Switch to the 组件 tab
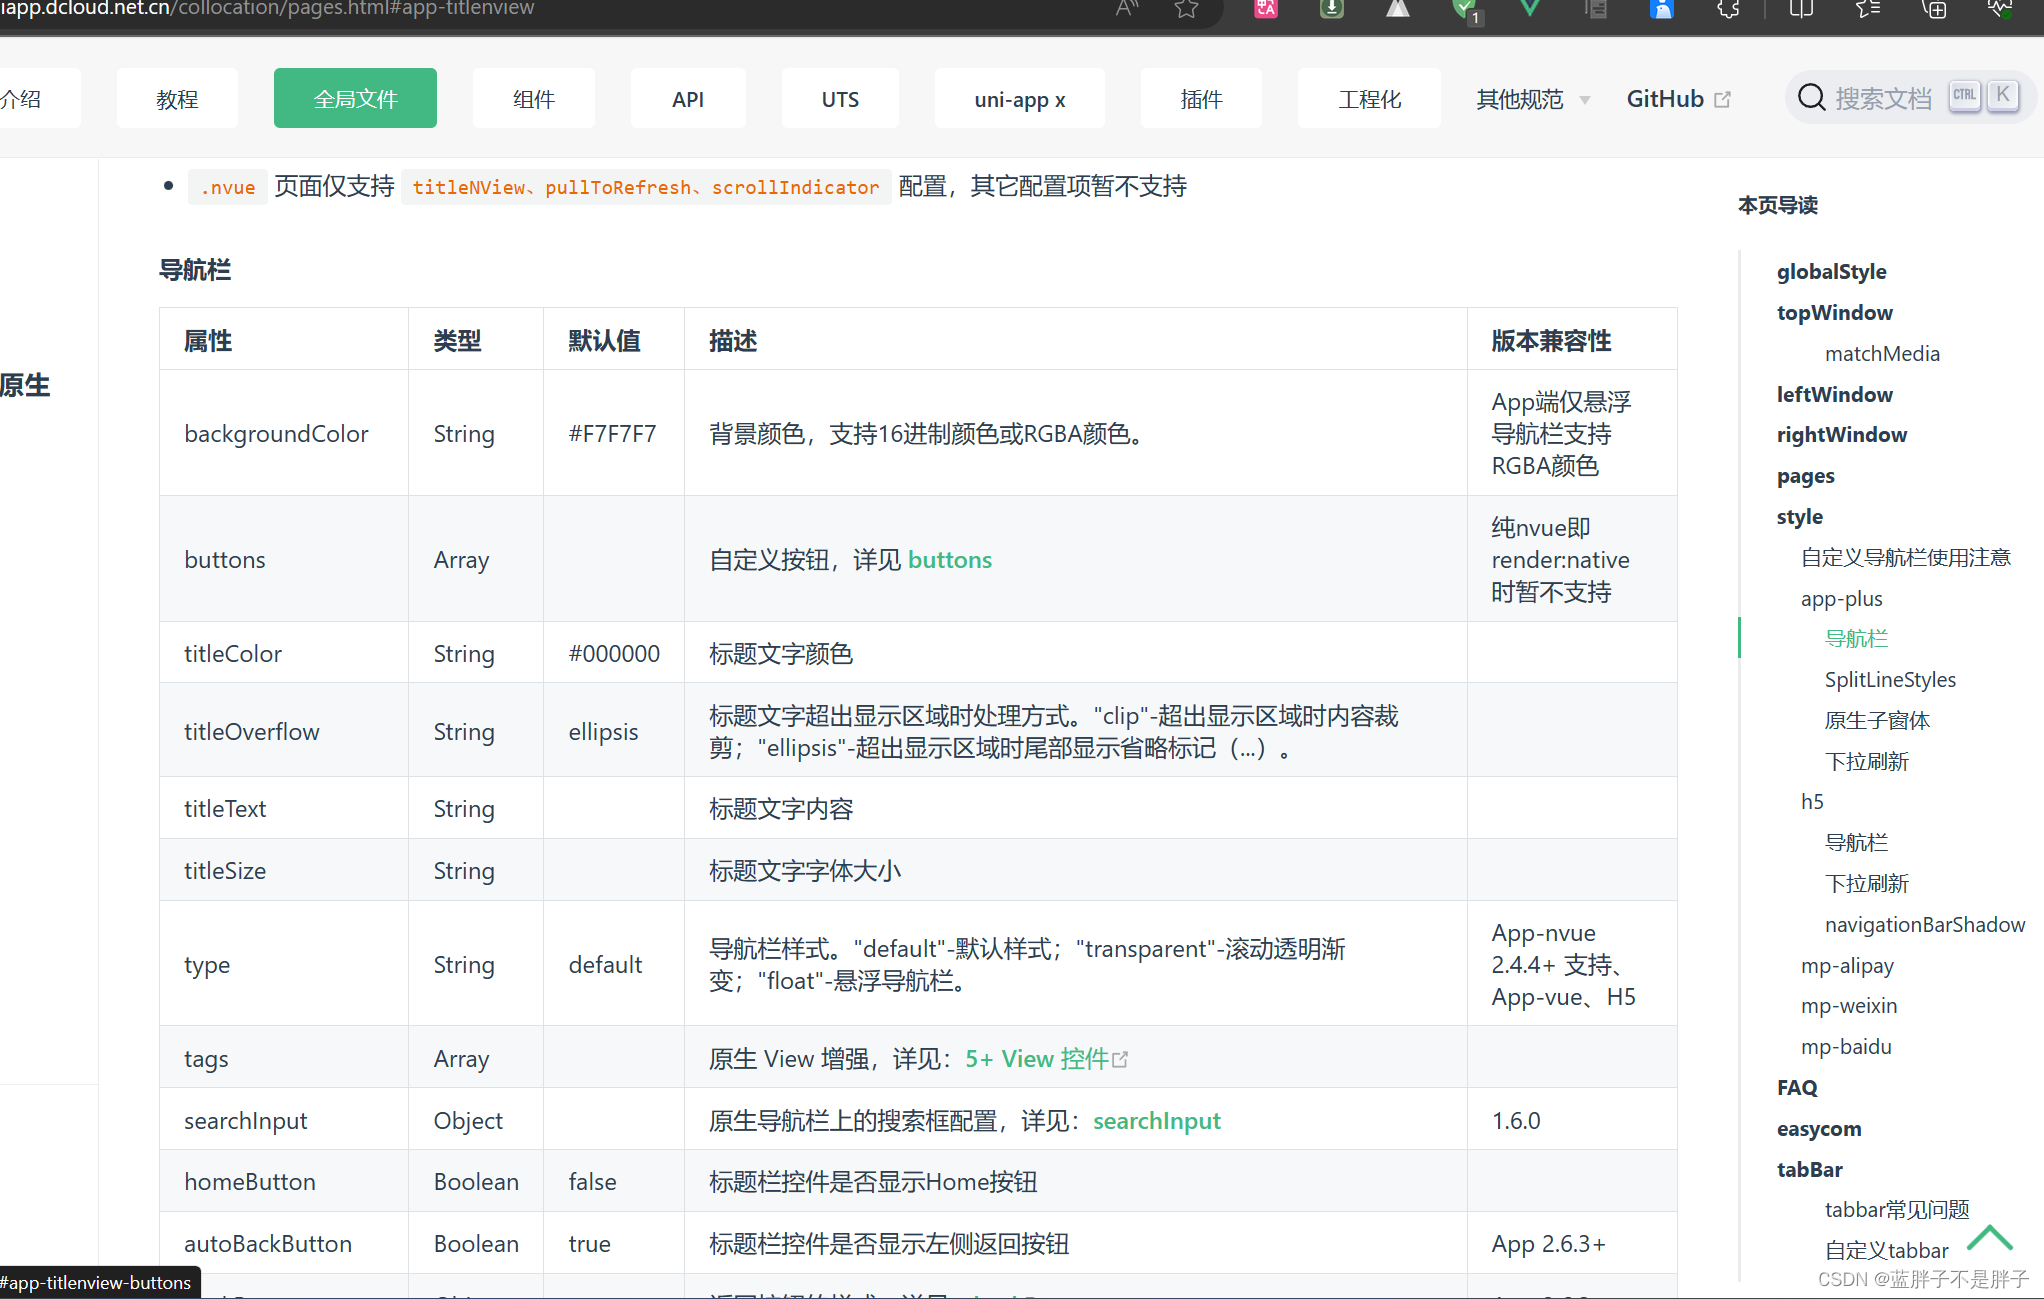The image size is (2044, 1299). coord(534,98)
